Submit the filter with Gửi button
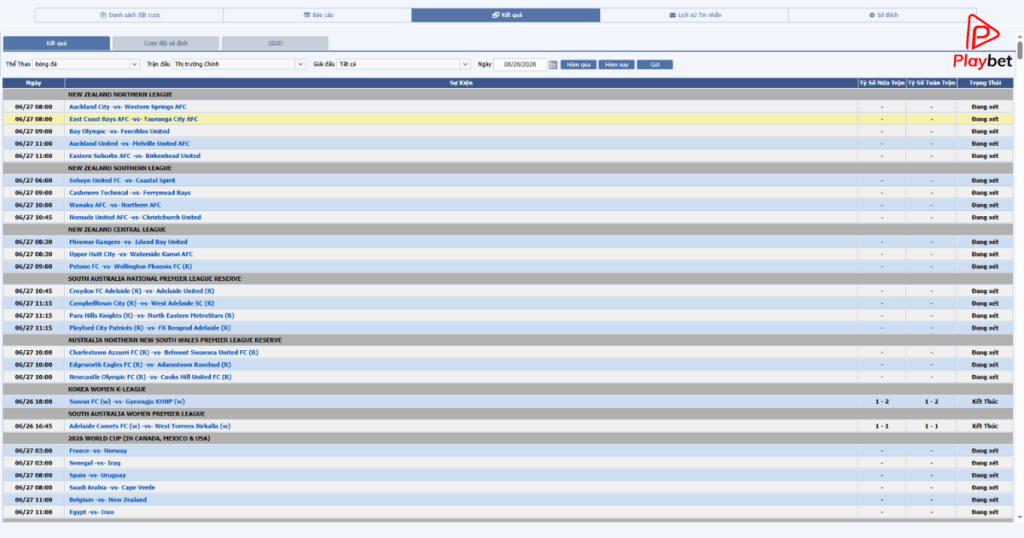This screenshot has width=1024, height=538. point(654,65)
